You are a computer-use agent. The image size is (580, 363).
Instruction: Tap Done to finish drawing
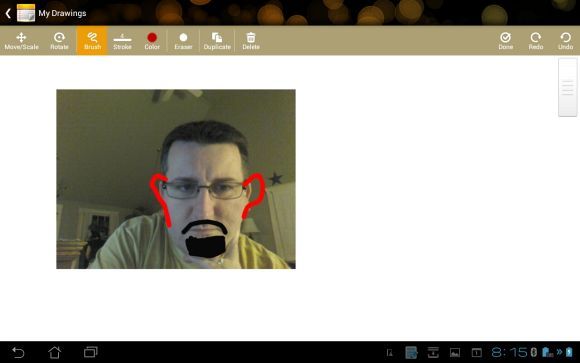(506, 41)
